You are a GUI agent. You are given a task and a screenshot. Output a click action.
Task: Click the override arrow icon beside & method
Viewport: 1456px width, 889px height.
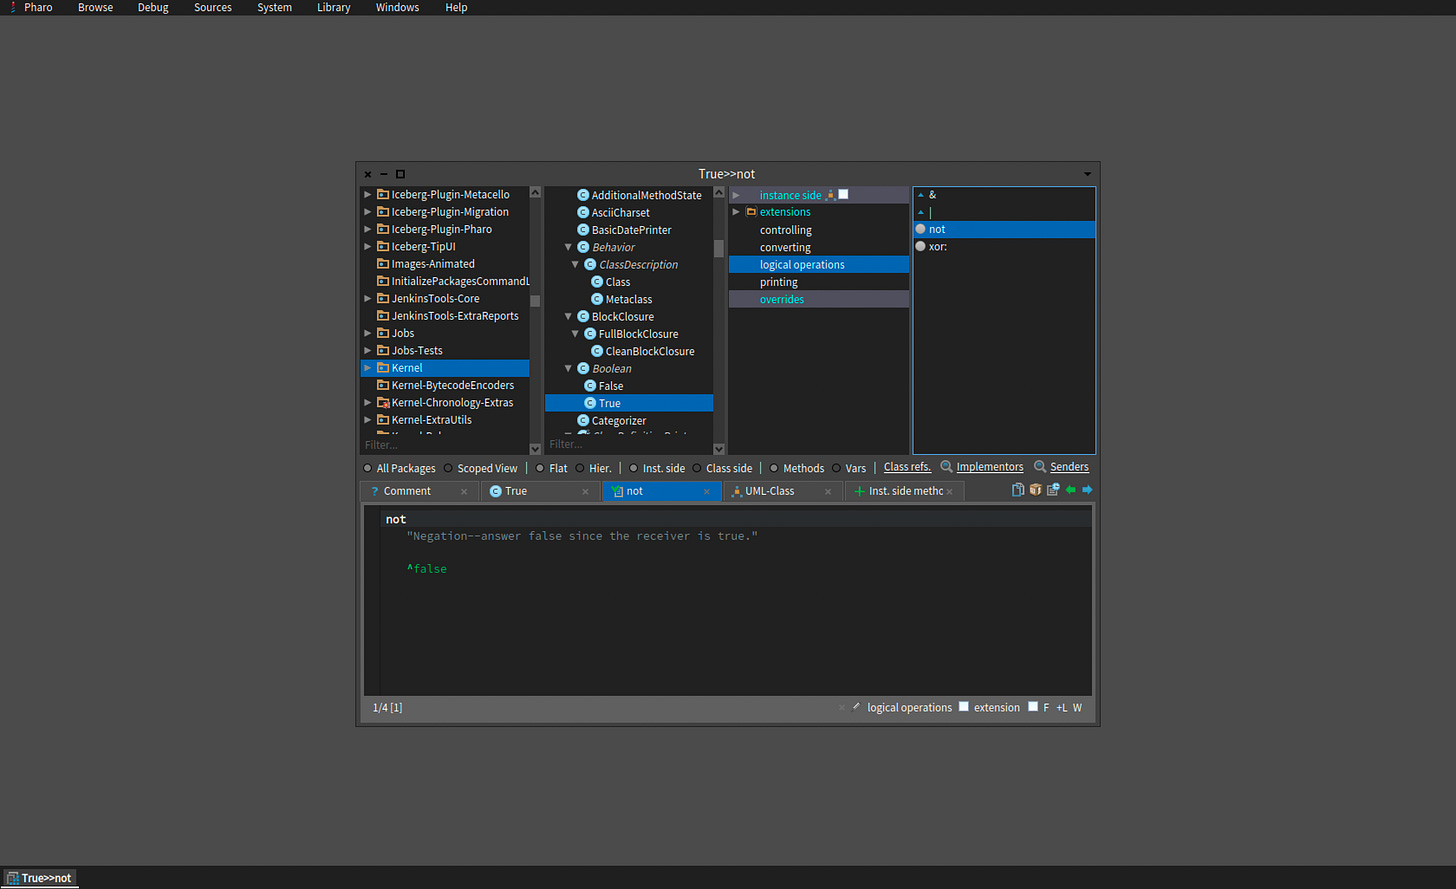[x=921, y=195]
